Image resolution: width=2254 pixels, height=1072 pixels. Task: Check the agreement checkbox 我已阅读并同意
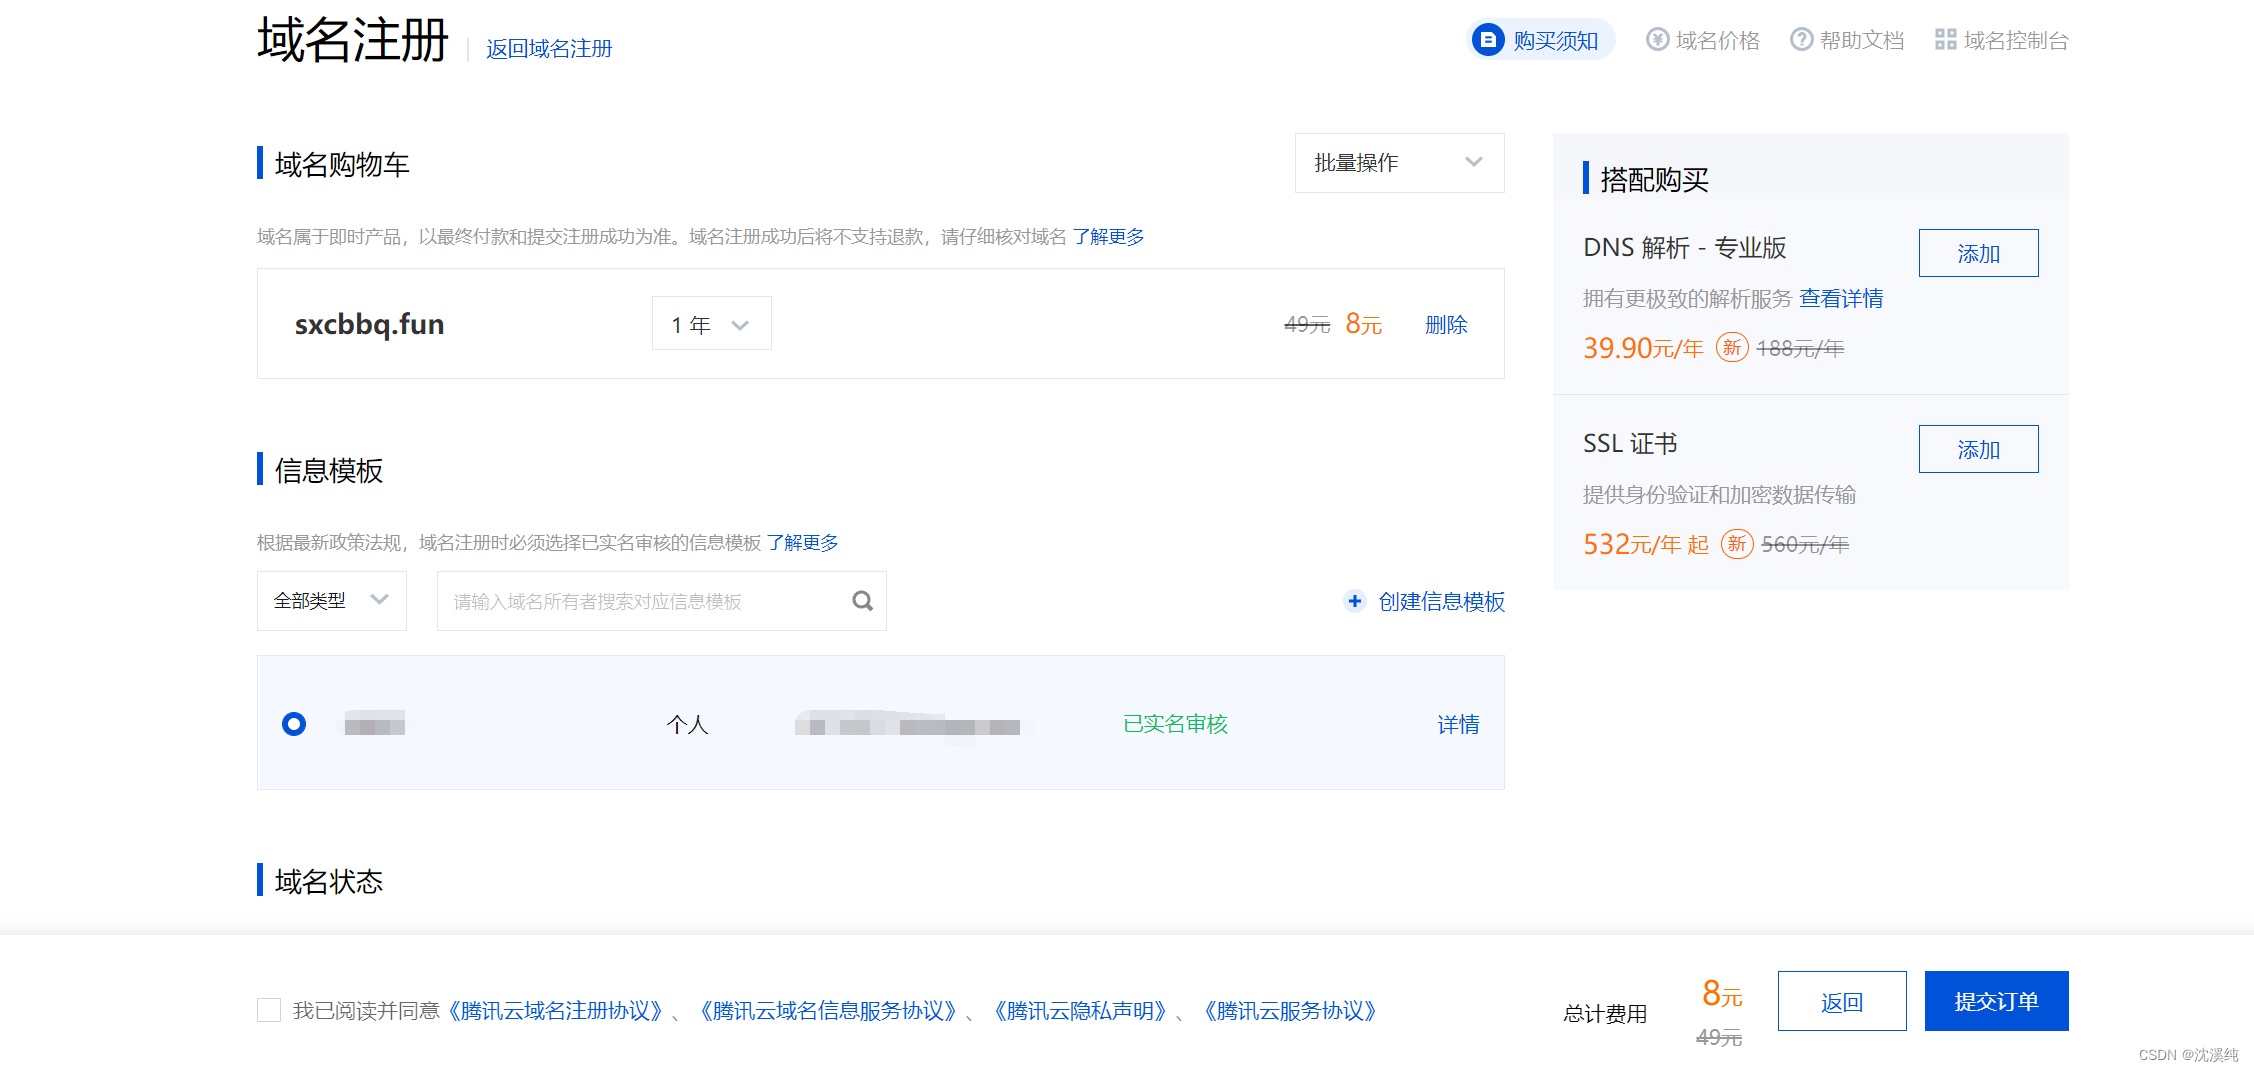click(269, 1010)
